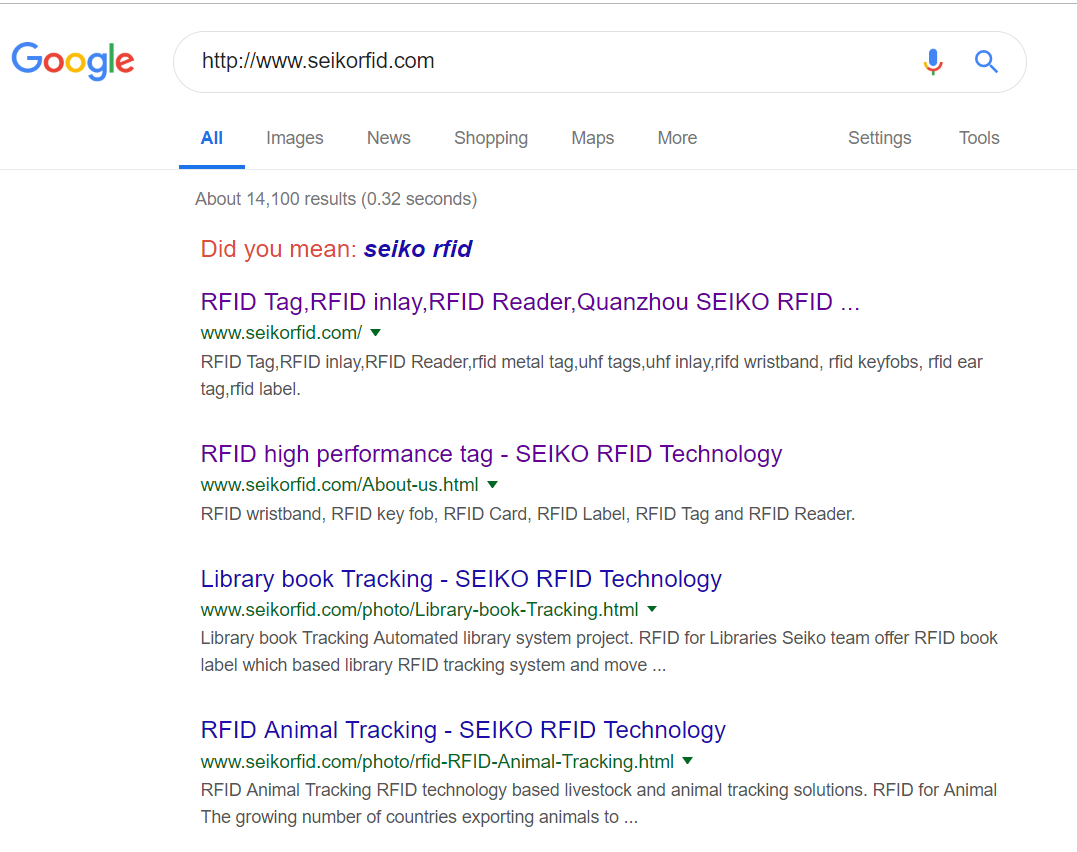Click snippet starting 'RFID Animal Tracking RFID technology'
Viewport: 1077px width, 852px height.
pyautogui.click(x=598, y=803)
